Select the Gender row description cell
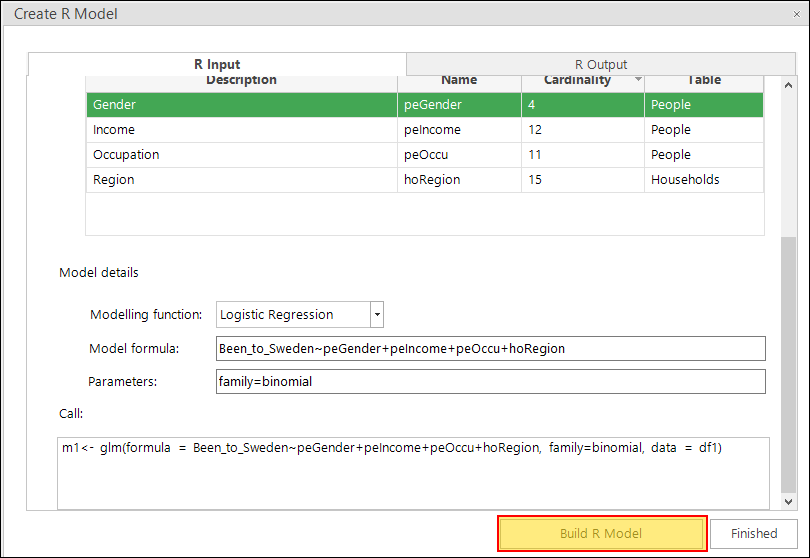Image resolution: width=810 pixels, height=558 pixels. point(241,105)
